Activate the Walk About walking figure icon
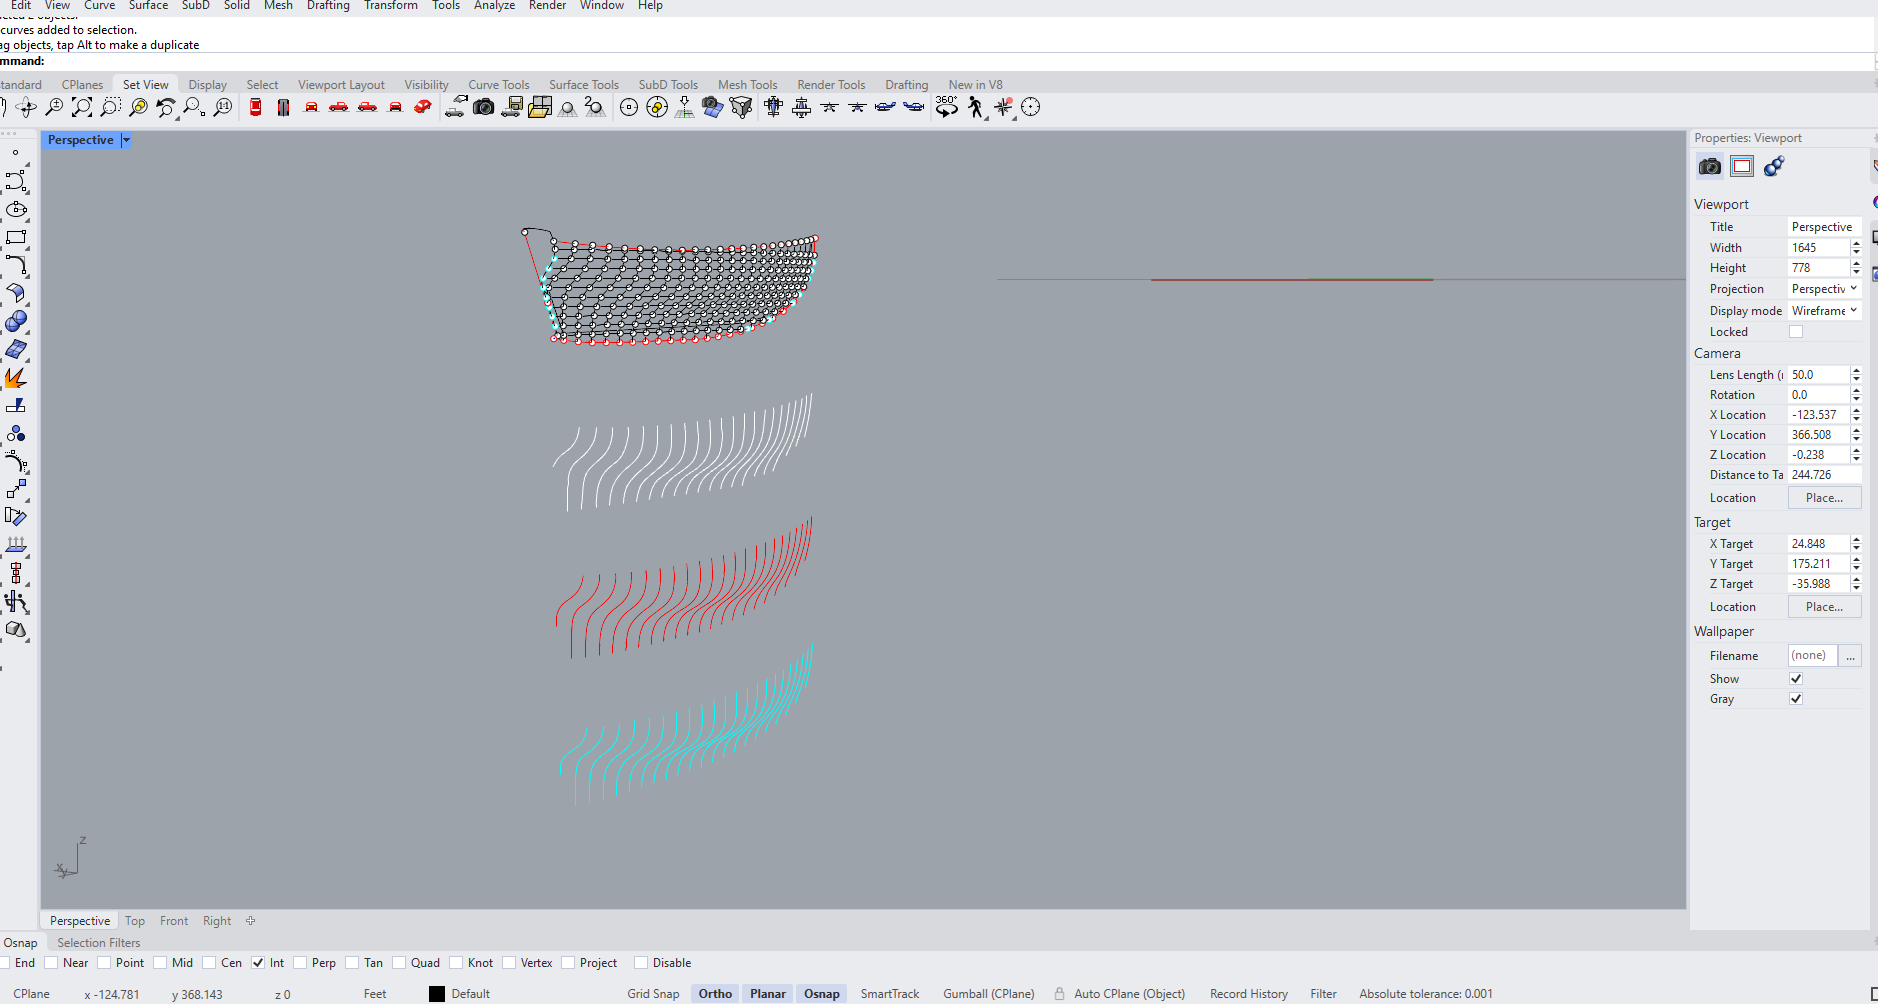This screenshot has height=1004, width=1878. [976, 107]
